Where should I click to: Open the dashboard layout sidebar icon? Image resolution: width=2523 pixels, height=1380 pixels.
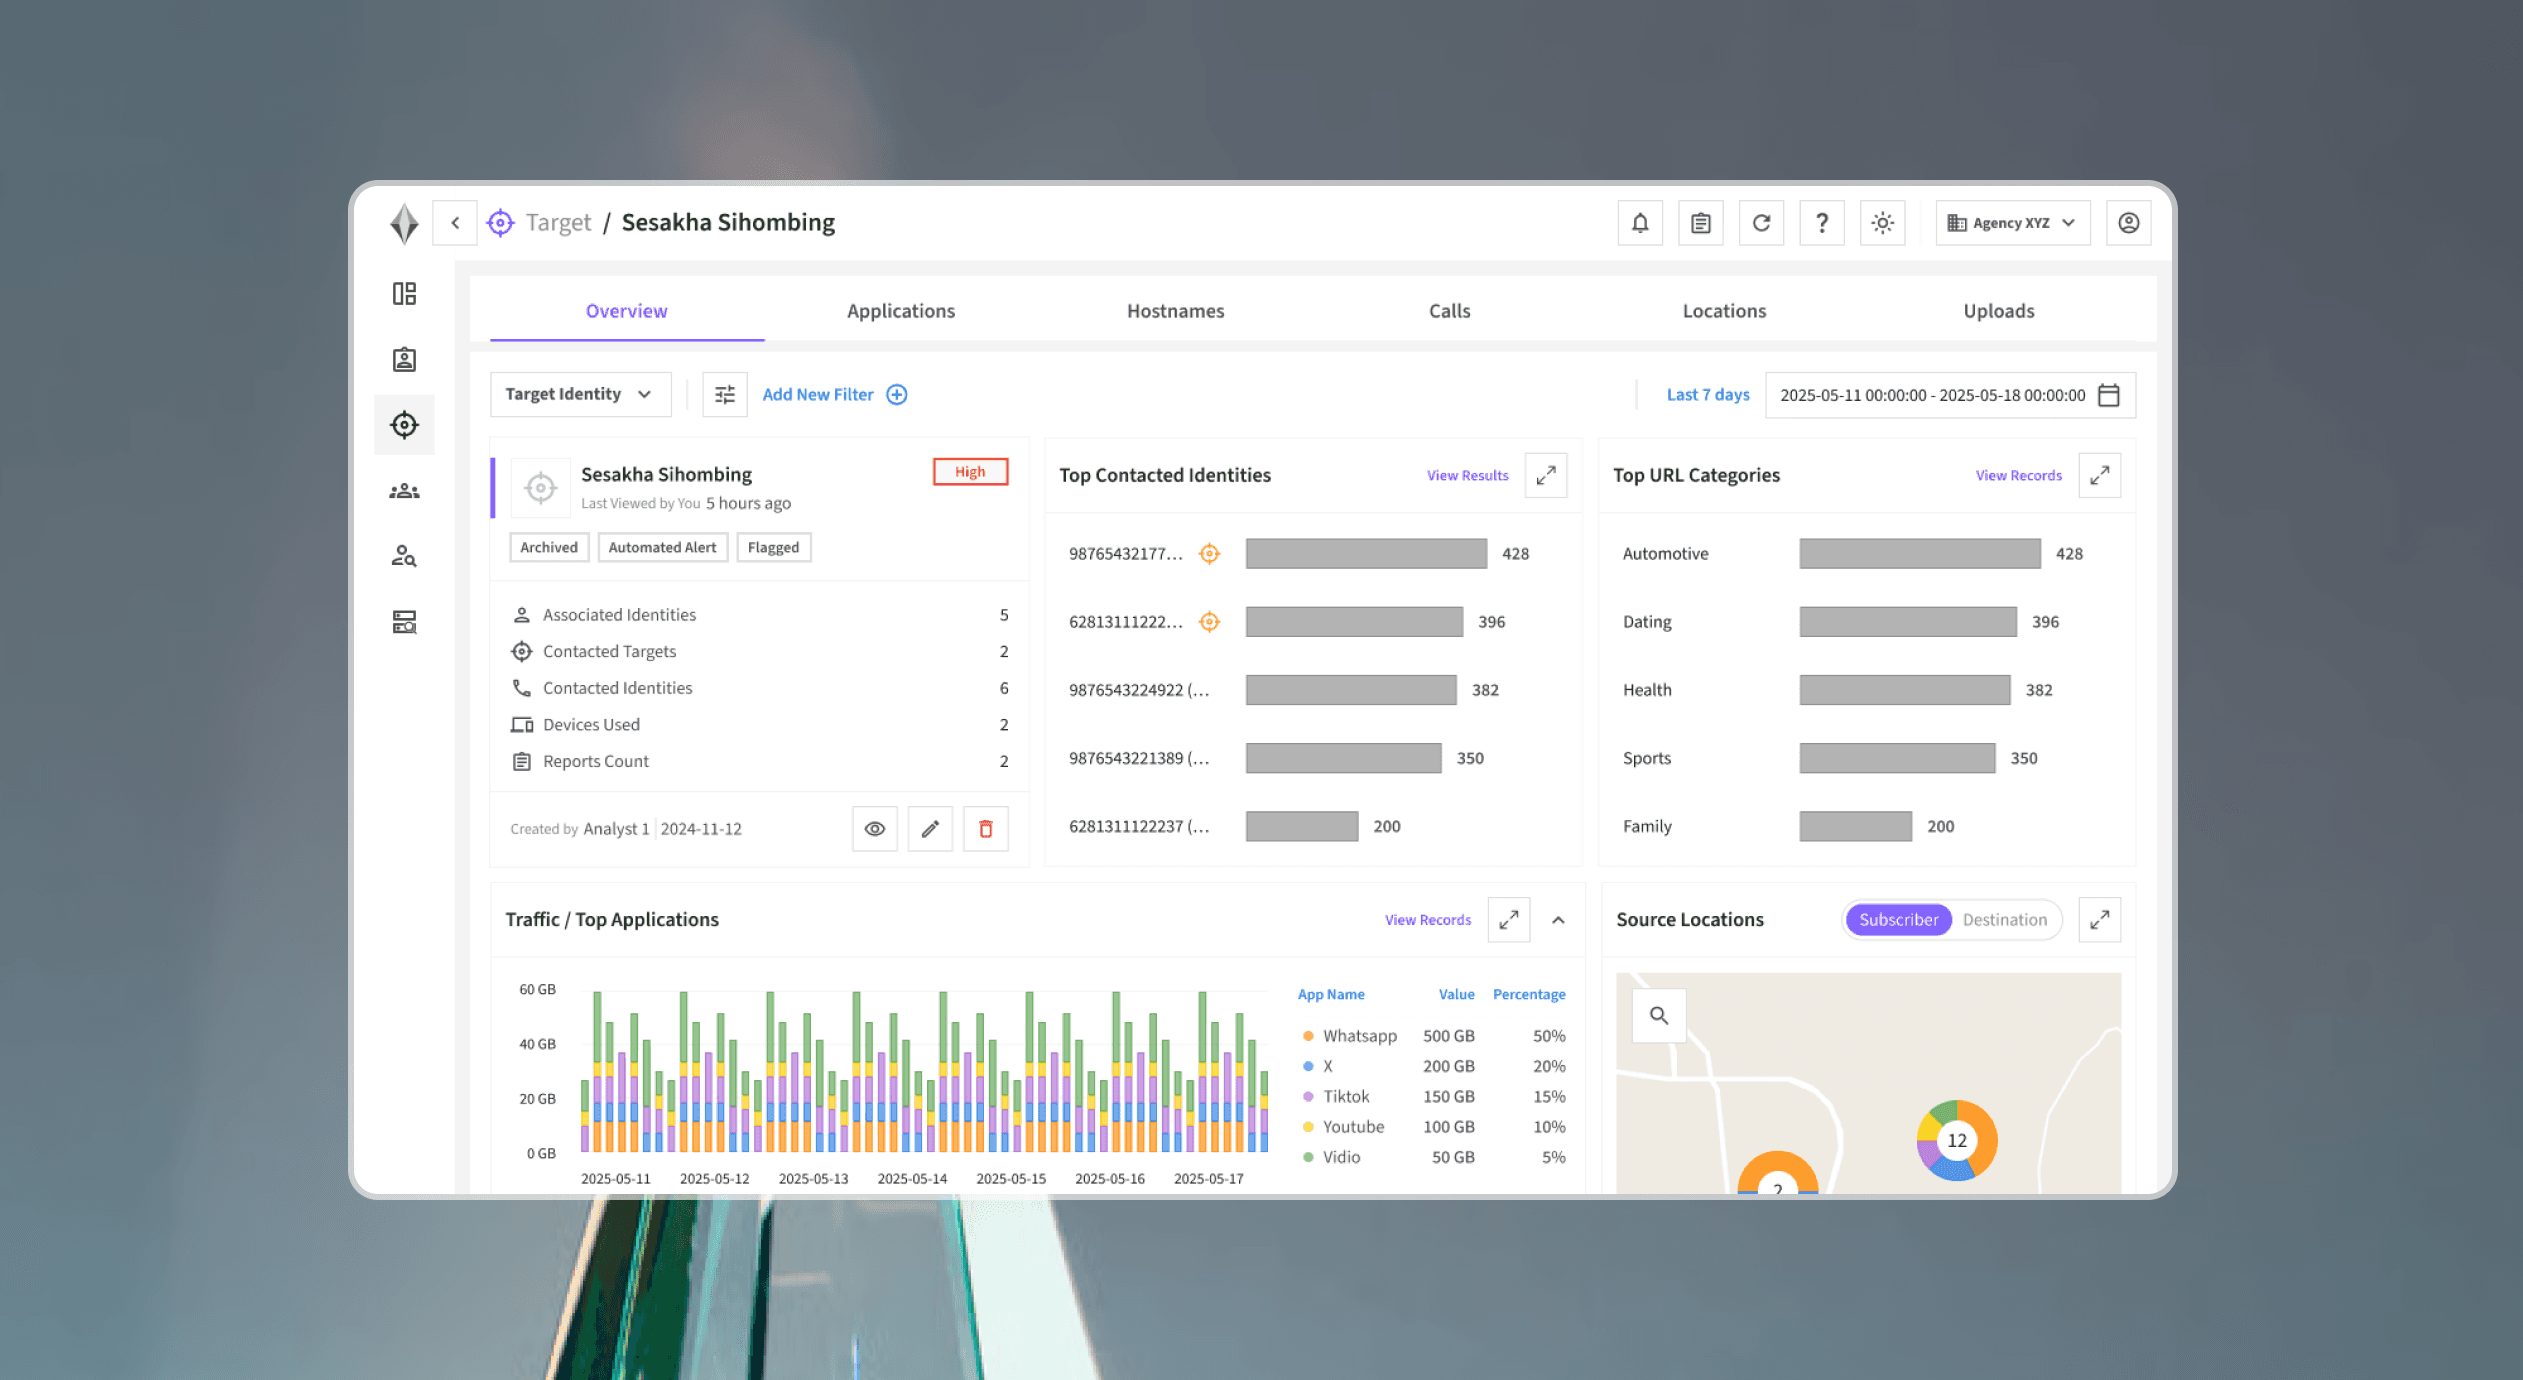(404, 294)
